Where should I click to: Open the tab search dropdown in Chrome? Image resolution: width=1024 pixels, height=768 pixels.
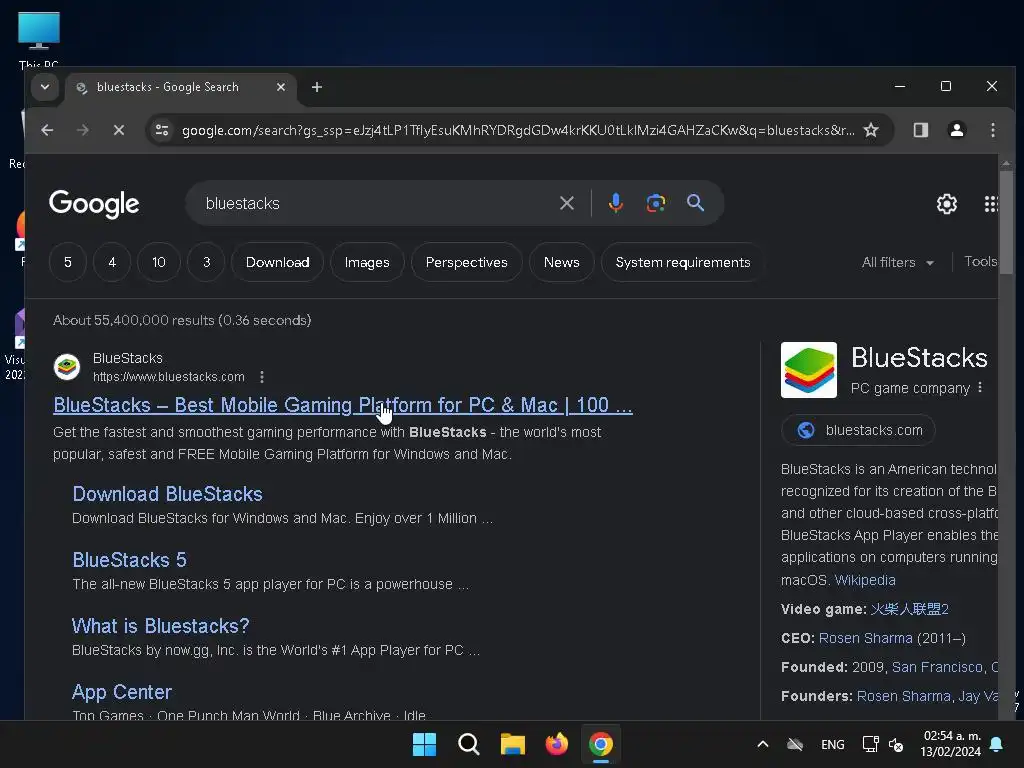(x=45, y=87)
